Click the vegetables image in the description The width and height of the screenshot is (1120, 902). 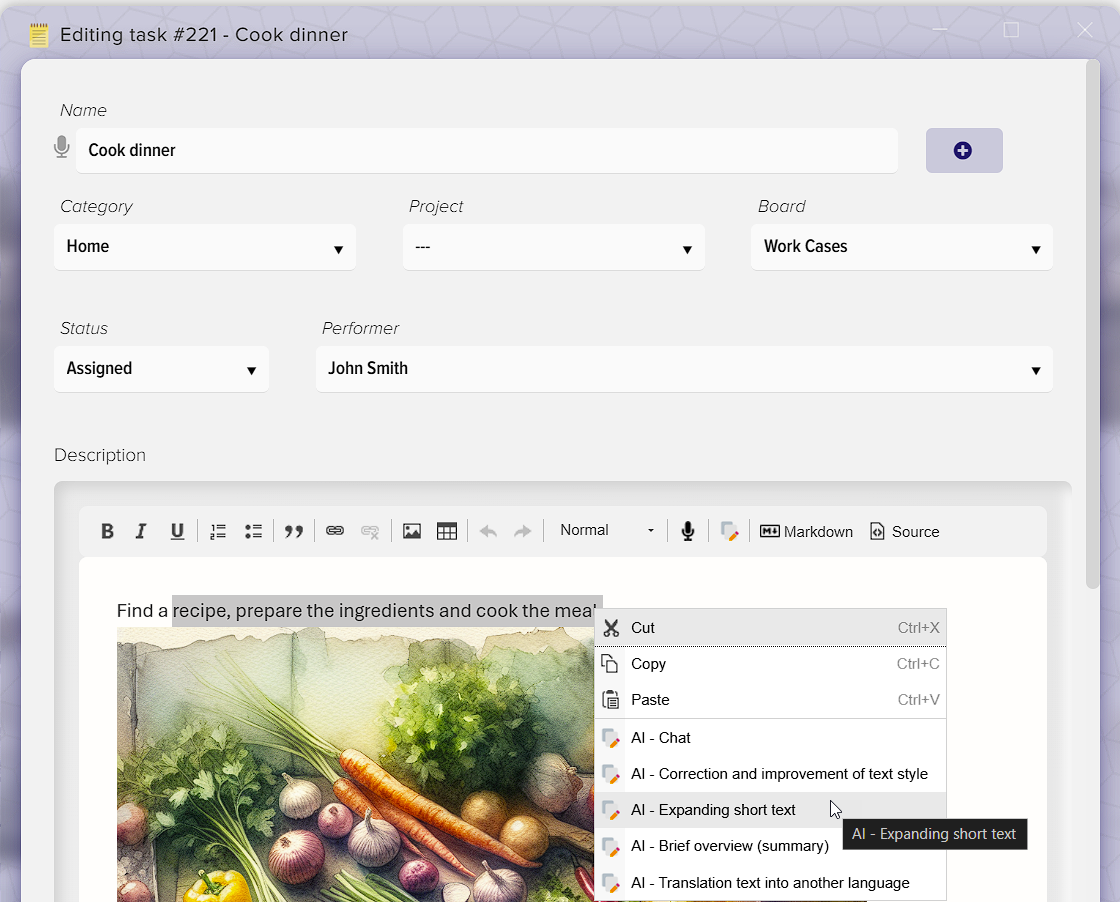pyautogui.click(x=356, y=764)
